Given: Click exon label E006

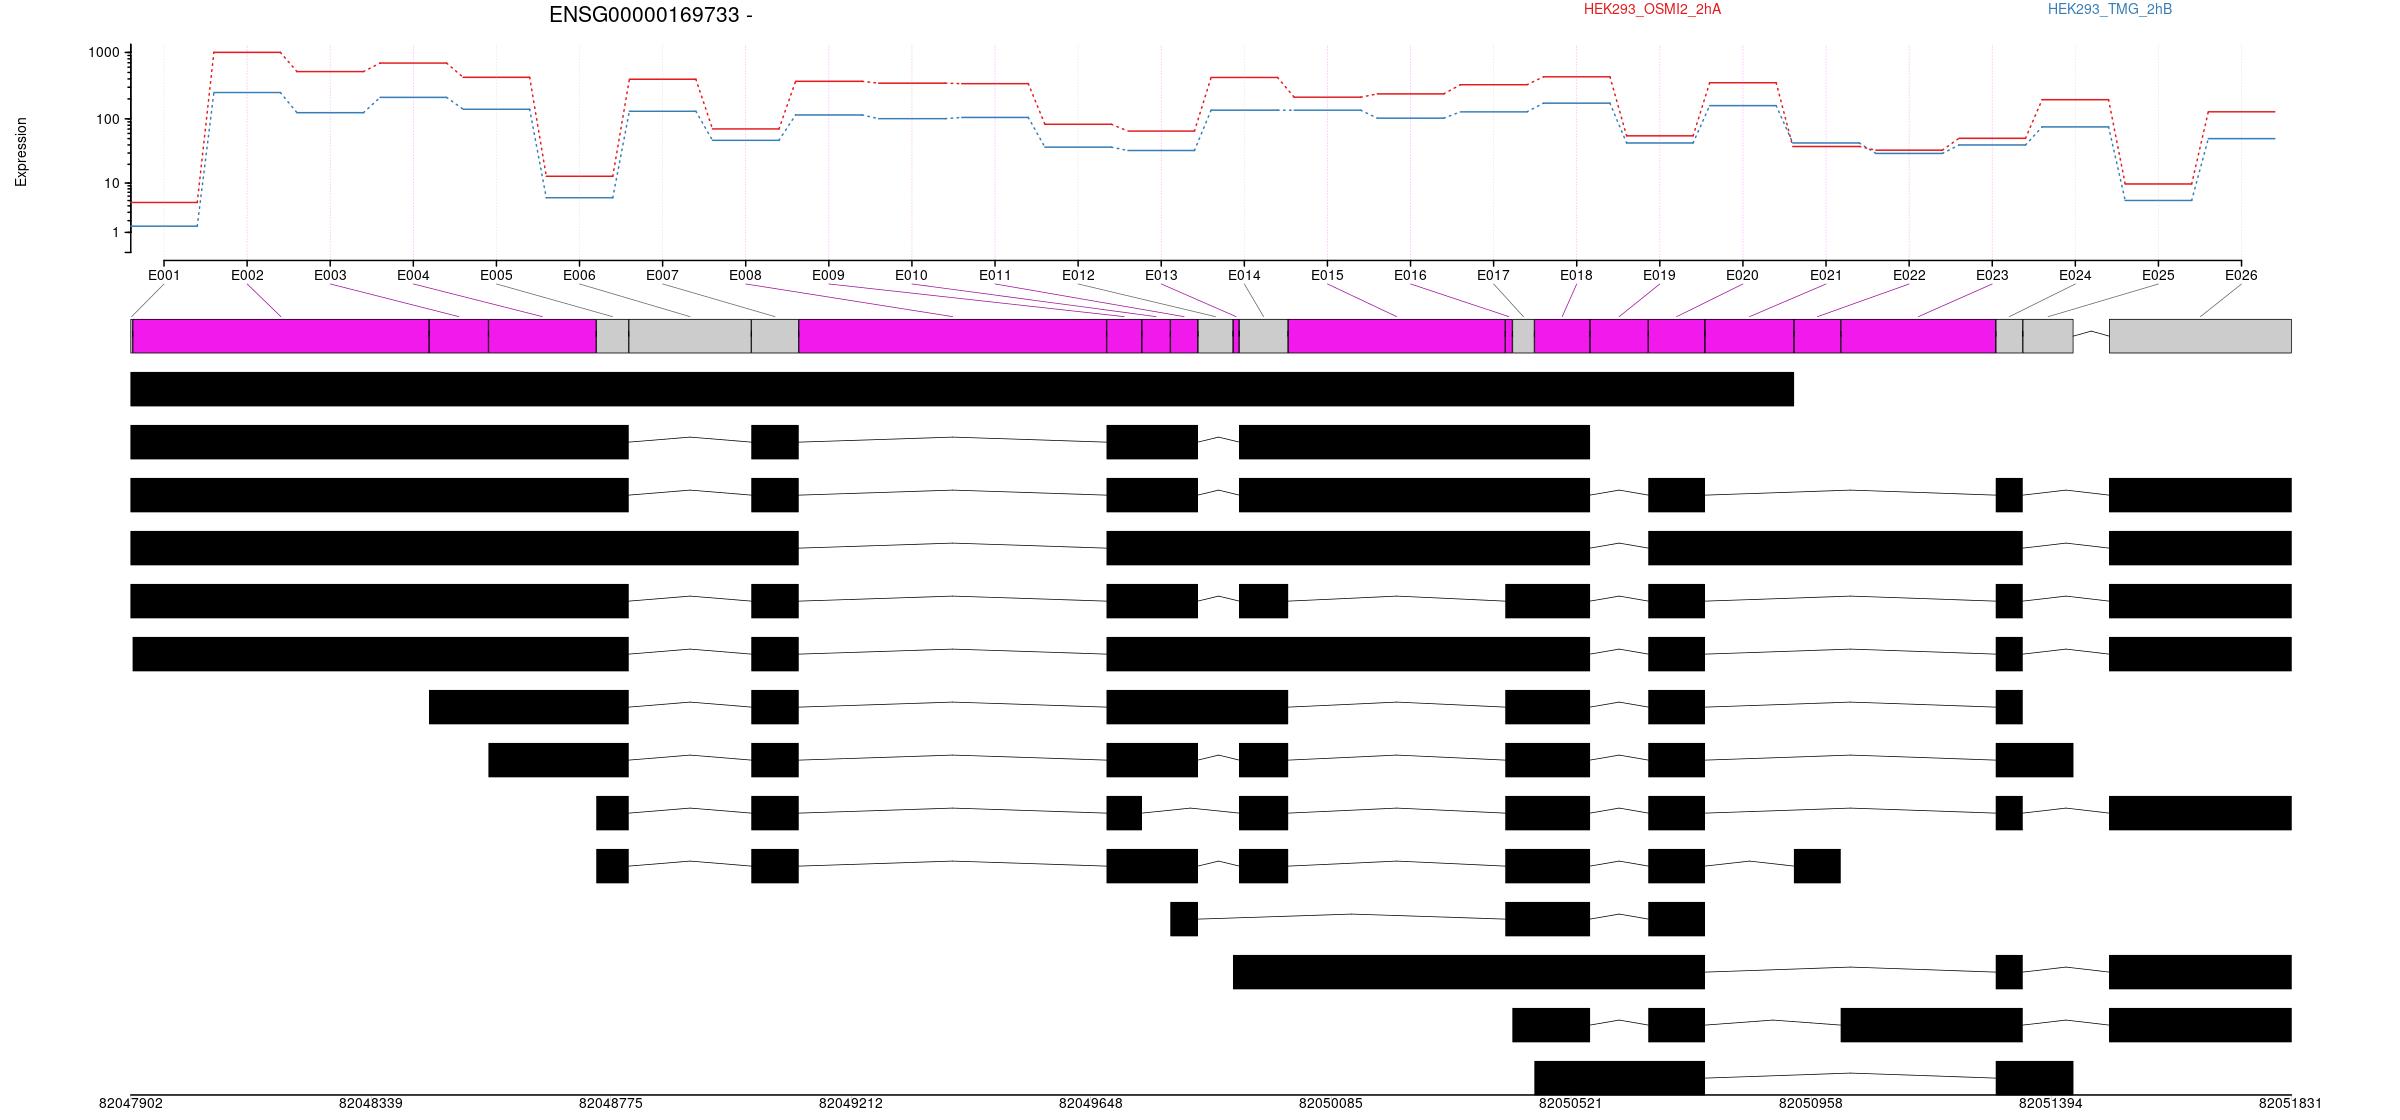Looking at the screenshot, I should [579, 275].
